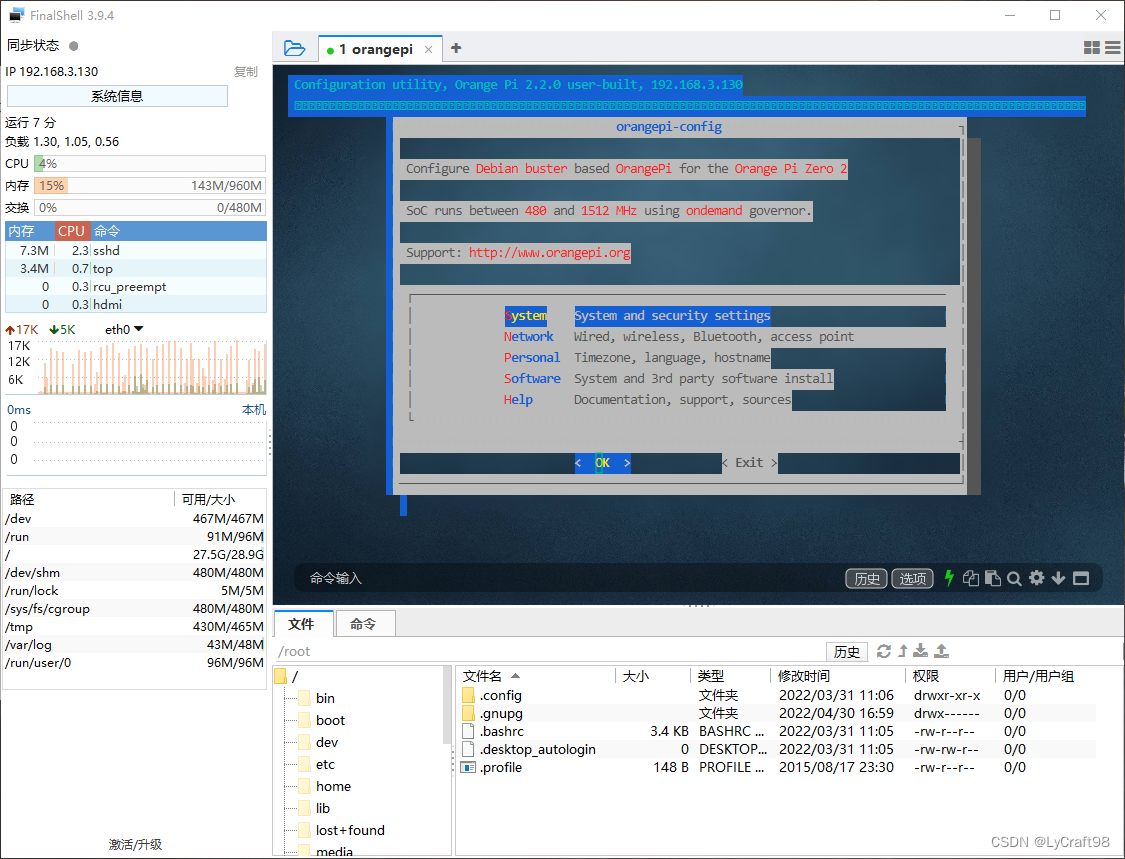Click the .profile file icon

469,767
